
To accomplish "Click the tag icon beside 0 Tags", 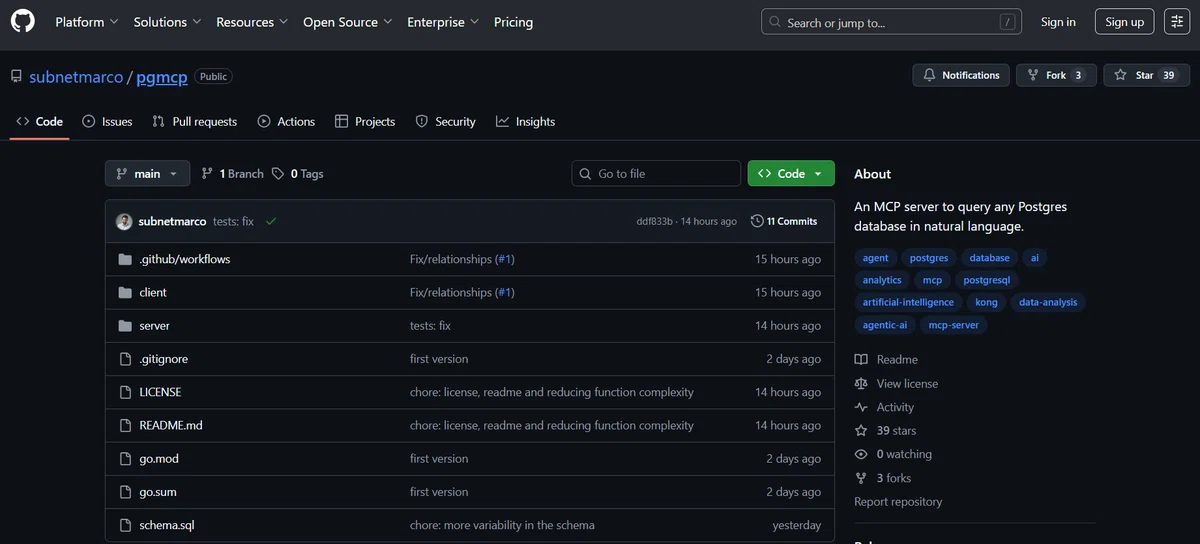I will pyautogui.click(x=278, y=173).
